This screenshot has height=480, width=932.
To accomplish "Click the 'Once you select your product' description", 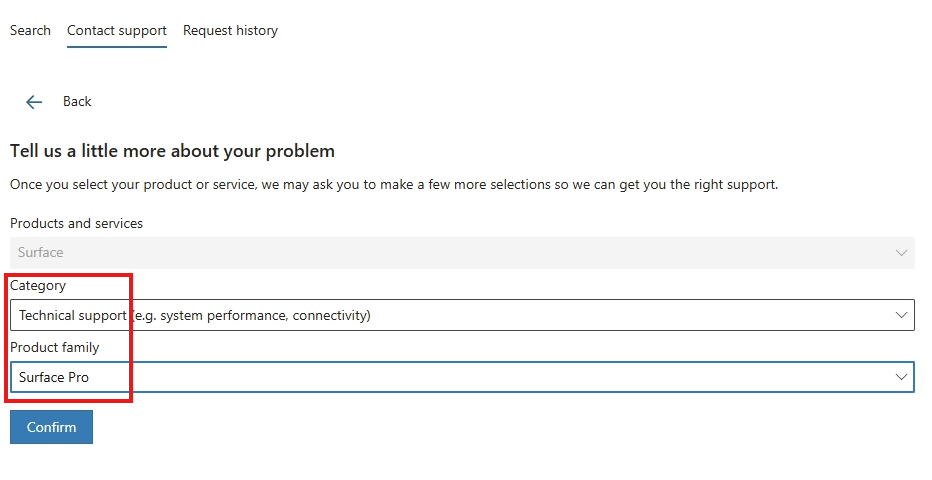I will (394, 185).
